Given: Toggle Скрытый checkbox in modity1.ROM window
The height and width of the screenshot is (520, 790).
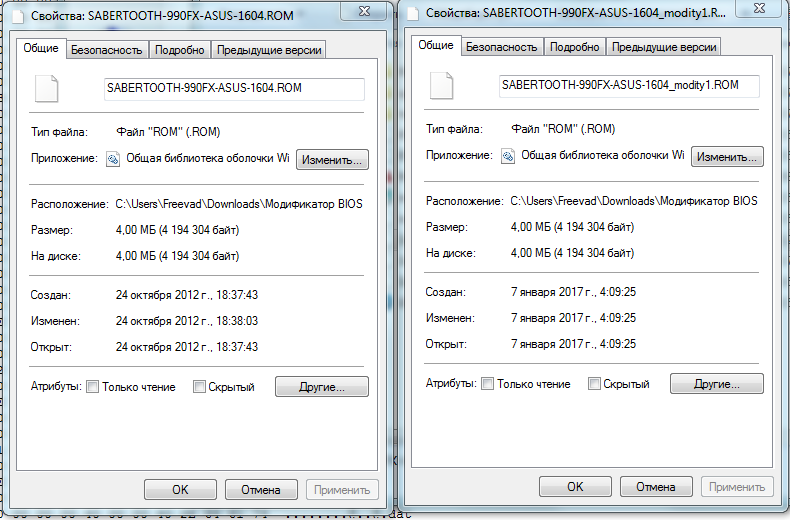Looking at the screenshot, I should (594, 384).
